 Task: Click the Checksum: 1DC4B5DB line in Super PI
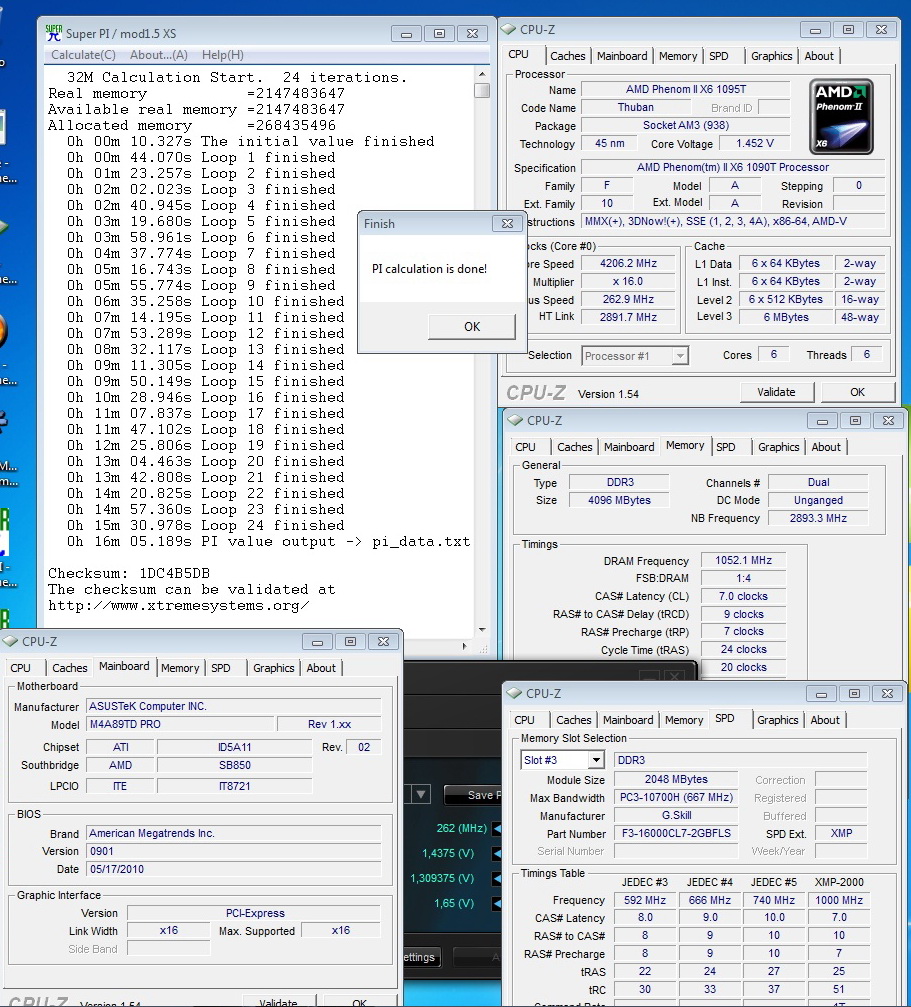coord(129,573)
